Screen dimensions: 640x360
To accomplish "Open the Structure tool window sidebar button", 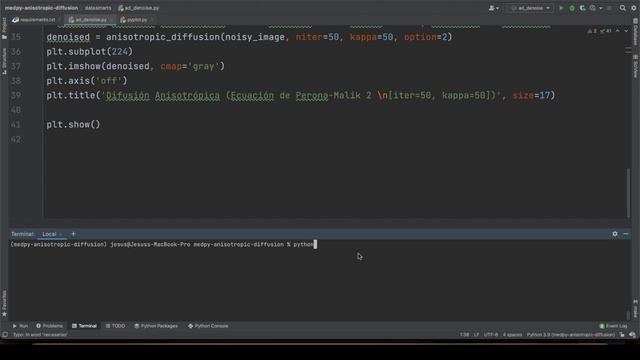I will (x=4, y=61).
